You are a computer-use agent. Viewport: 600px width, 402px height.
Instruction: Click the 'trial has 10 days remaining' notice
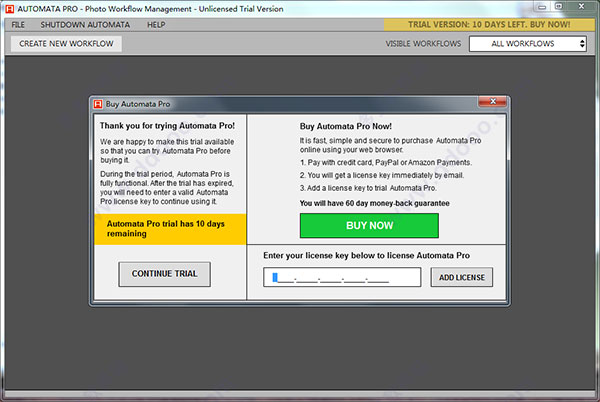pyautogui.click(x=170, y=229)
